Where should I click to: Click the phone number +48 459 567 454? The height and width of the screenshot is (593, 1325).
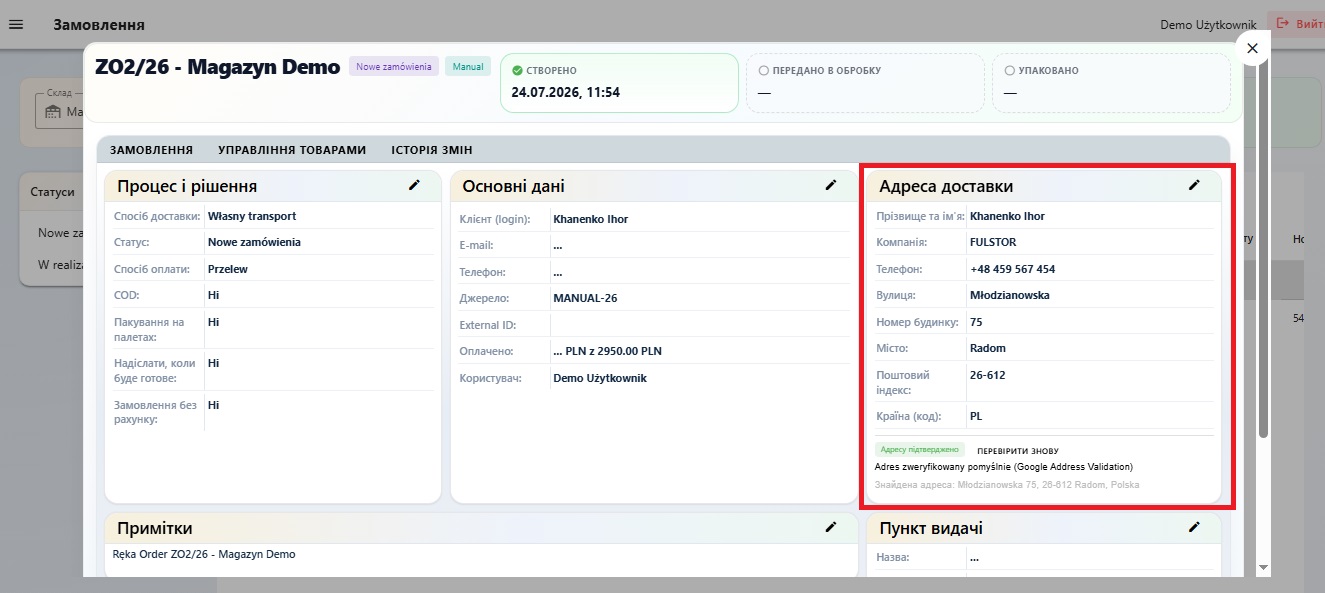[x=1012, y=269]
